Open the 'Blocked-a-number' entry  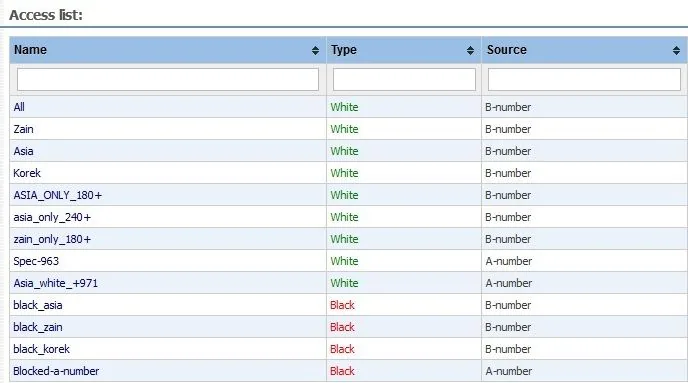point(56,371)
